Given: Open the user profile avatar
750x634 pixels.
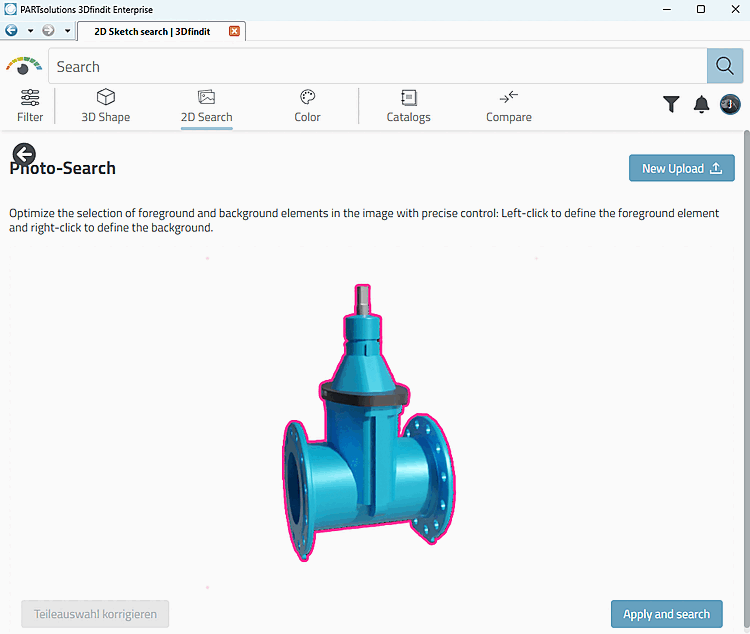Looking at the screenshot, I should point(730,104).
